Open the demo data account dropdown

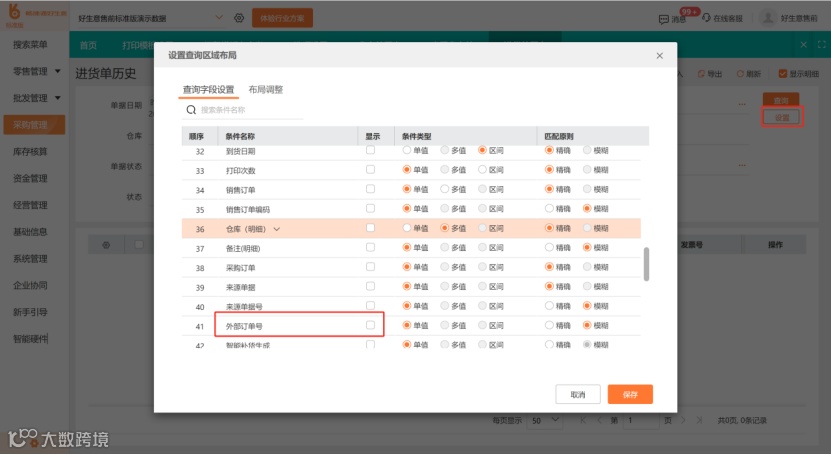[x=219, y=17]
